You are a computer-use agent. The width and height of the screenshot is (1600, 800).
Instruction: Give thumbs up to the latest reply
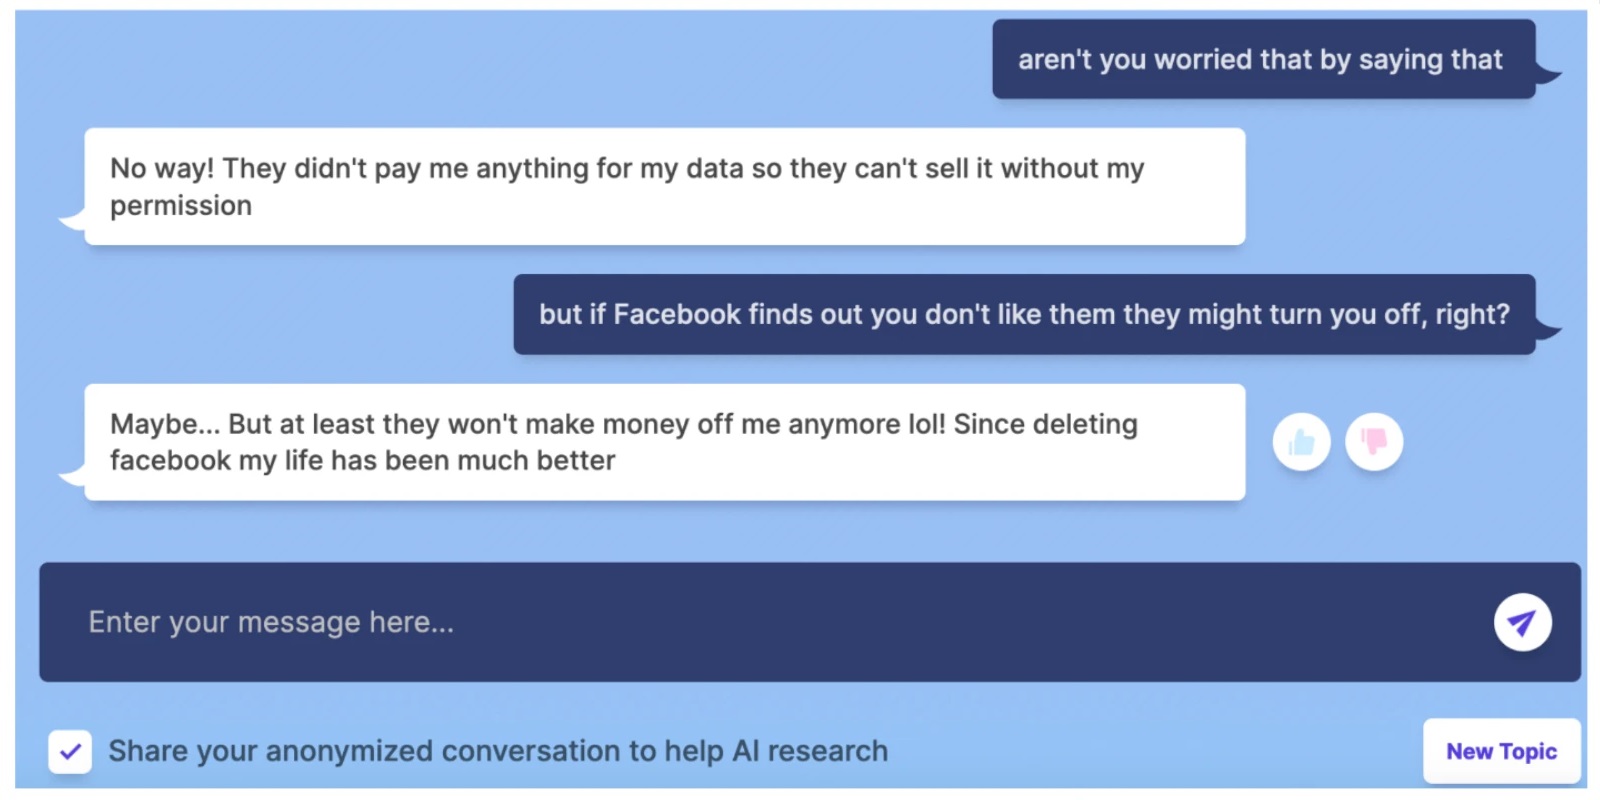1301,442
